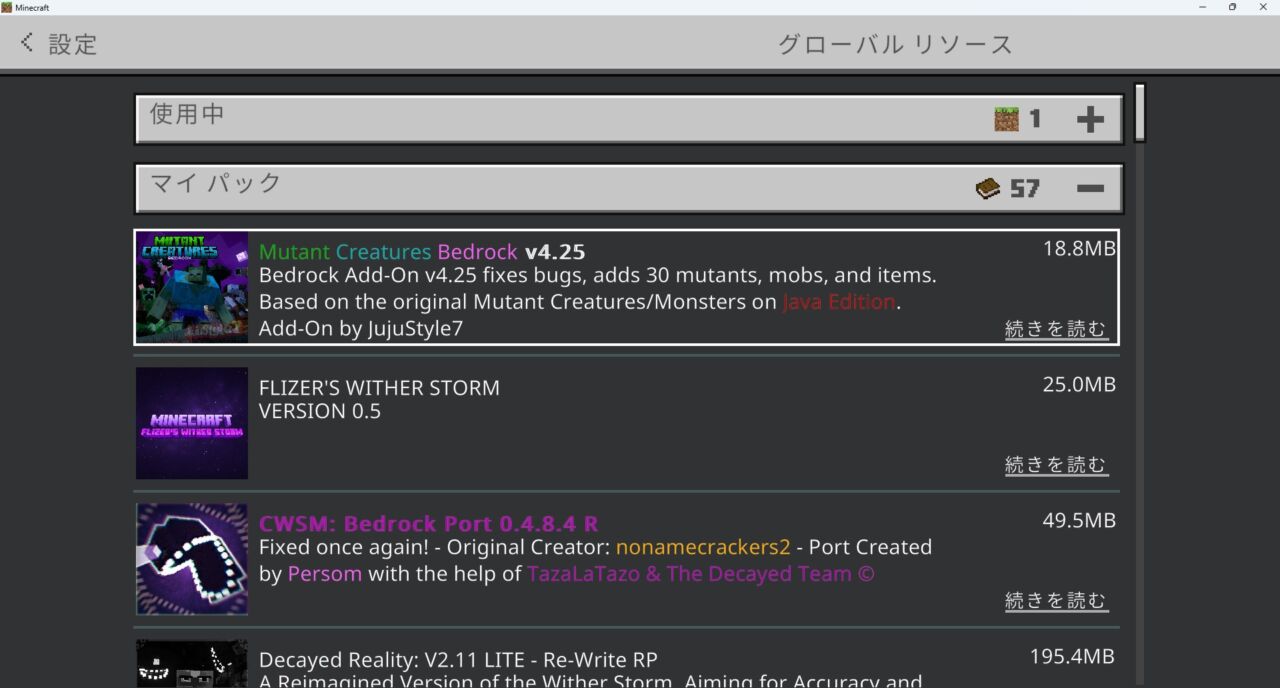
Task: Click the 195.4MB size label
Action: 1072,656
